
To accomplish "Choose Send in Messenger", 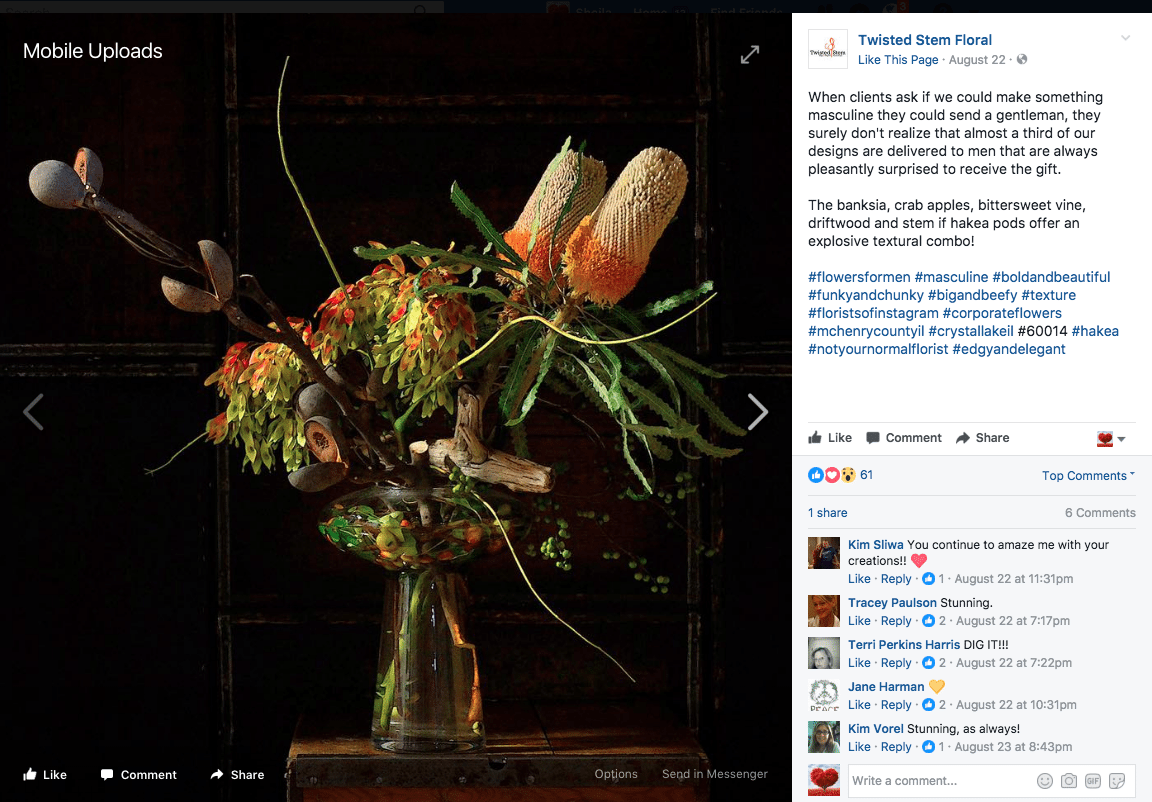I will (715, 774).
